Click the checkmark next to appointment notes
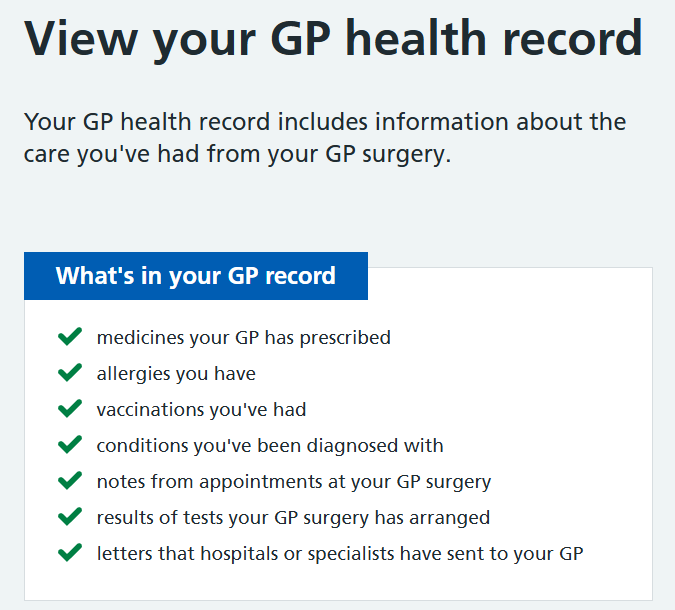 click(69, 481)
